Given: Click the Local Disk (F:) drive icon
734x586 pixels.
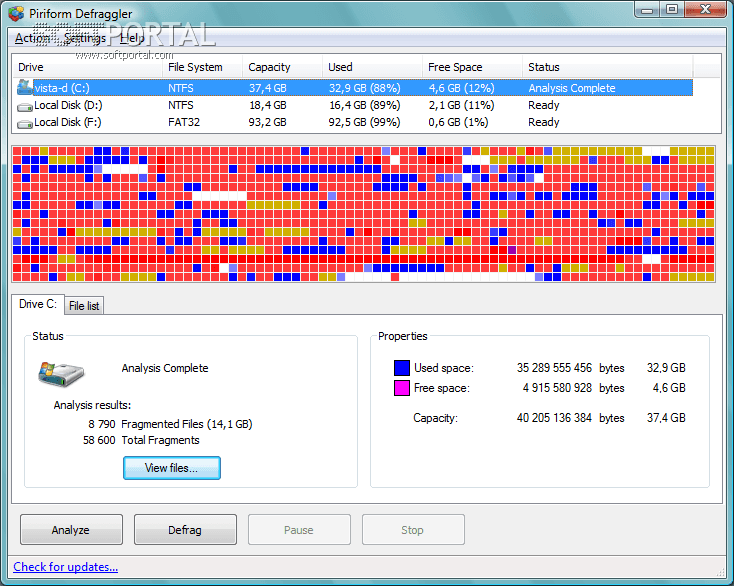Looking at the screenshot, I should [24, 124].
